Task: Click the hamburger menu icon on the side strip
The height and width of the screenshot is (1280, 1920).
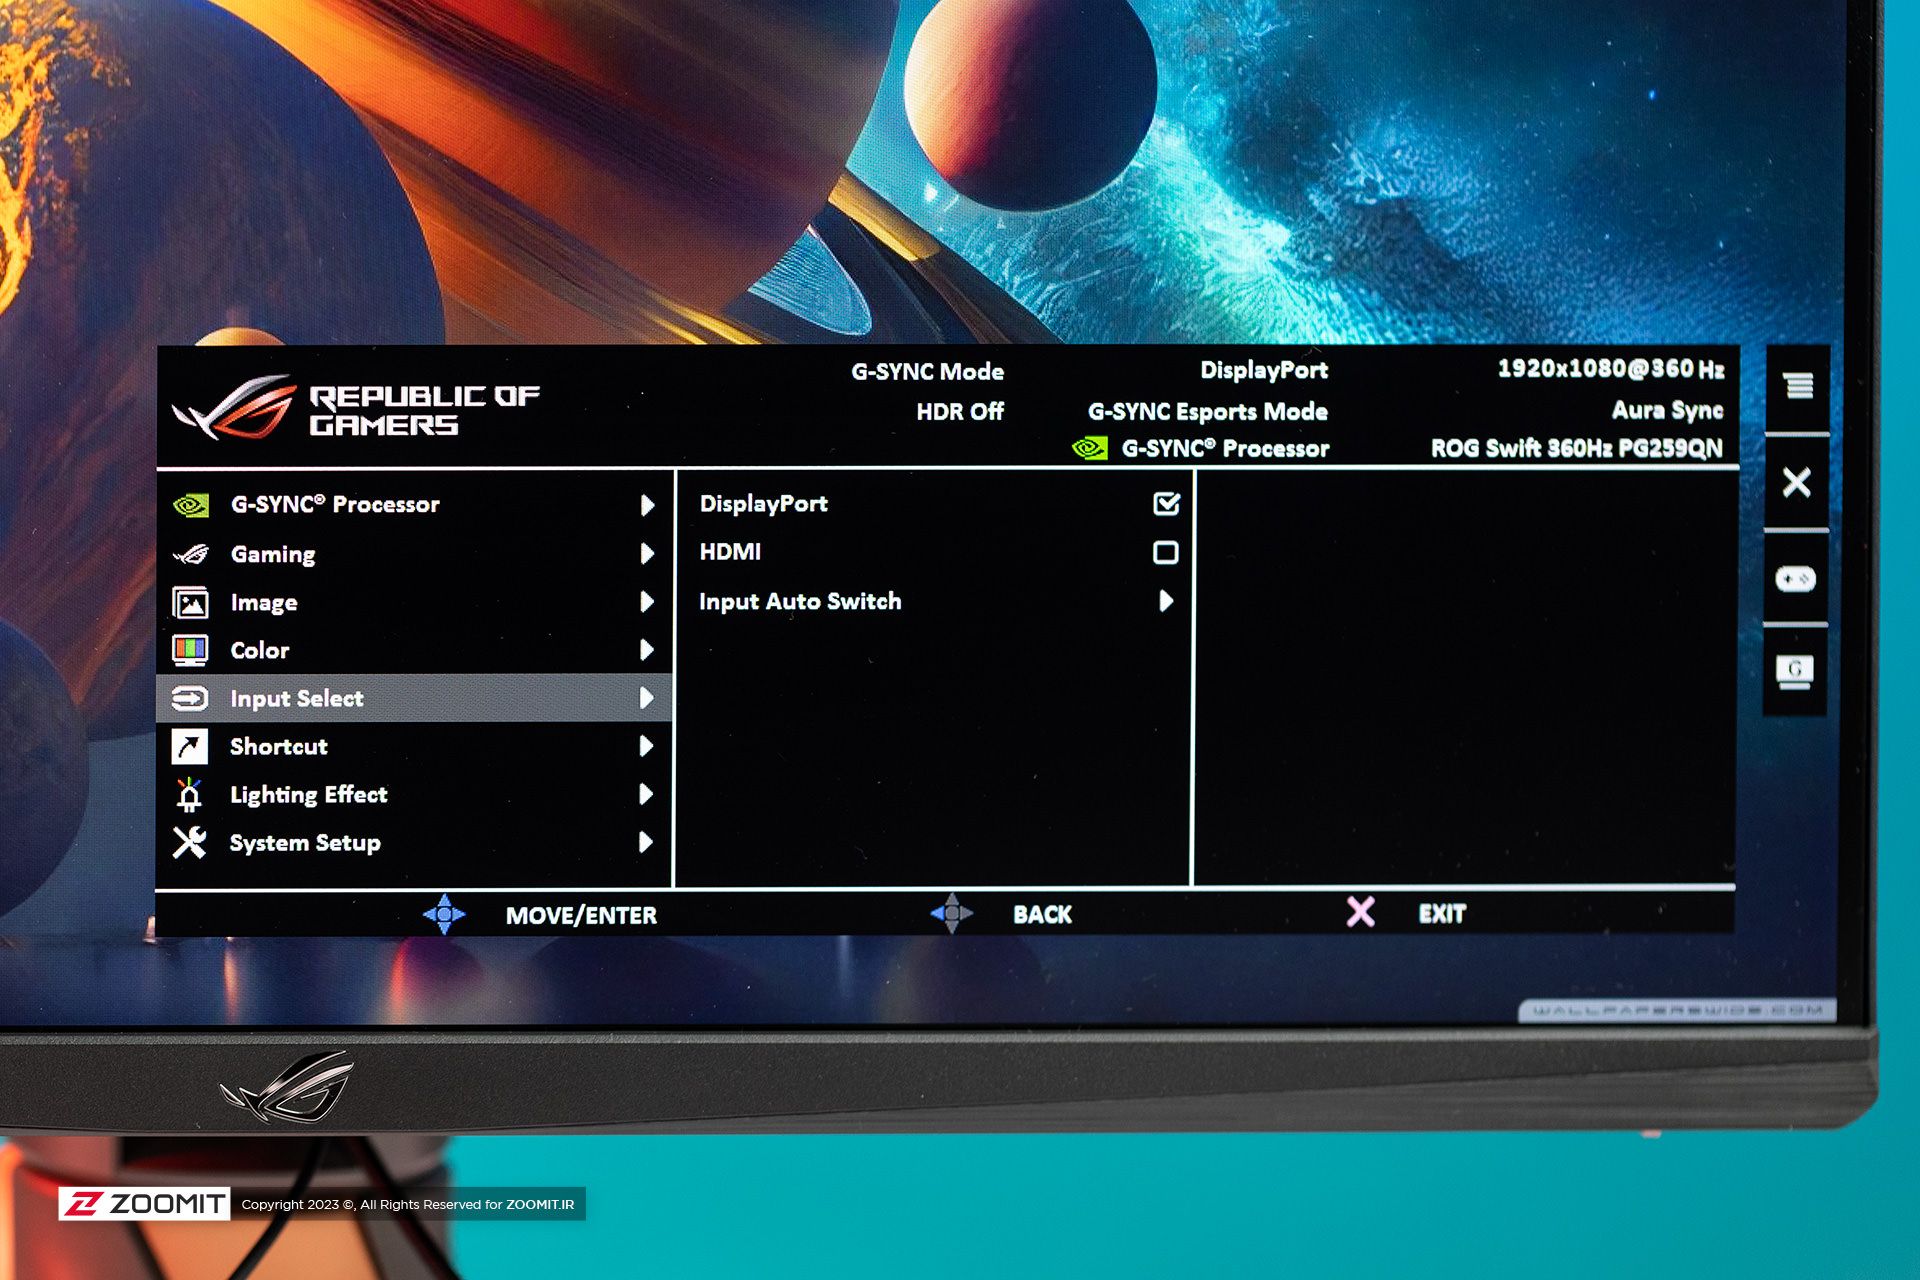Action: [1798, 386]
